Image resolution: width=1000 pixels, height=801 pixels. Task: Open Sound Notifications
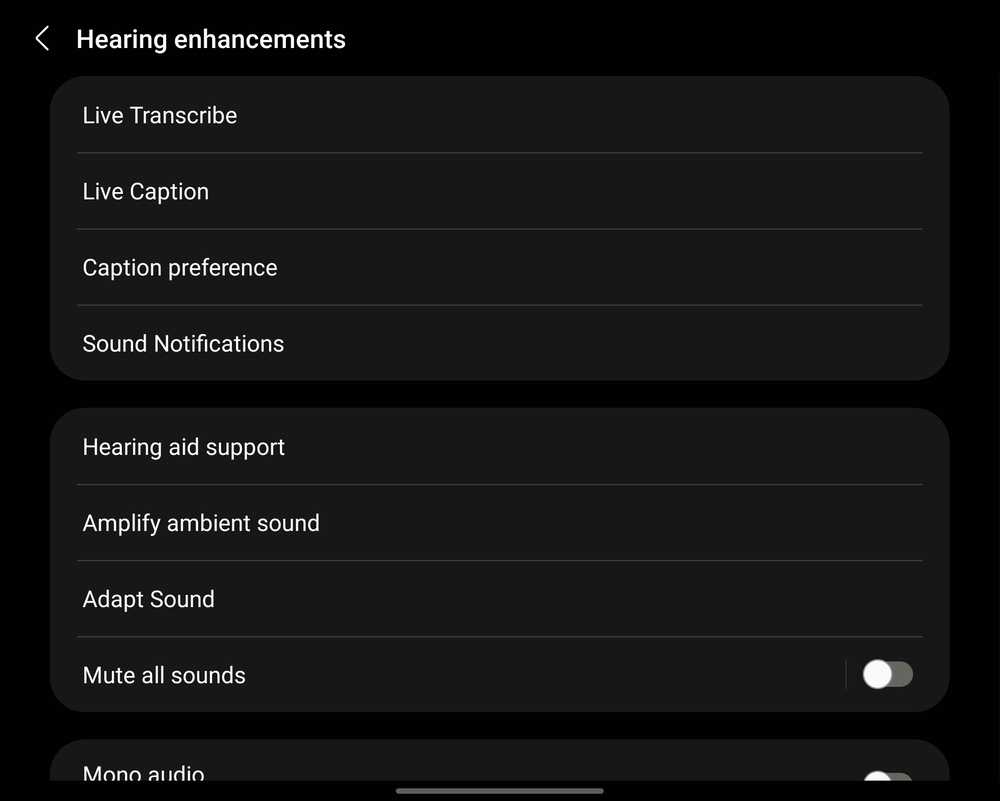[x=183, y=344]
